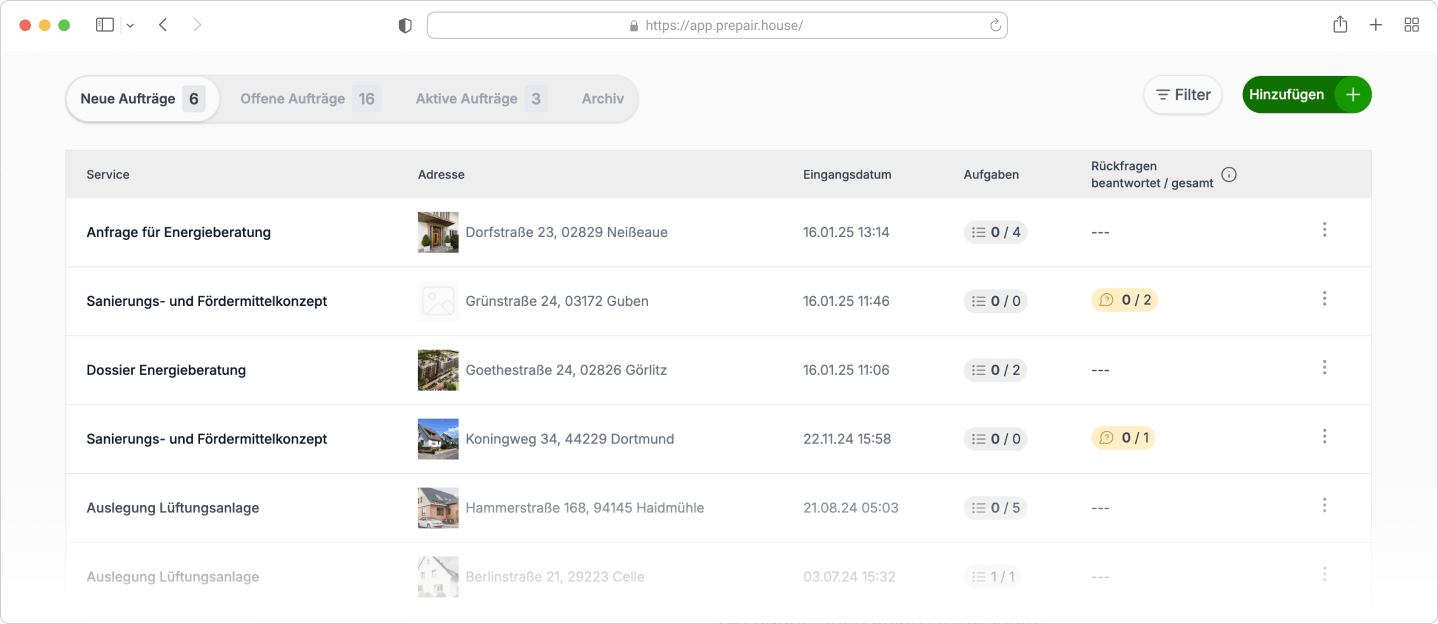Screen dimensions: 1438x624
Task: Click the Hinzufügen button
Action: pos(1307,95)
